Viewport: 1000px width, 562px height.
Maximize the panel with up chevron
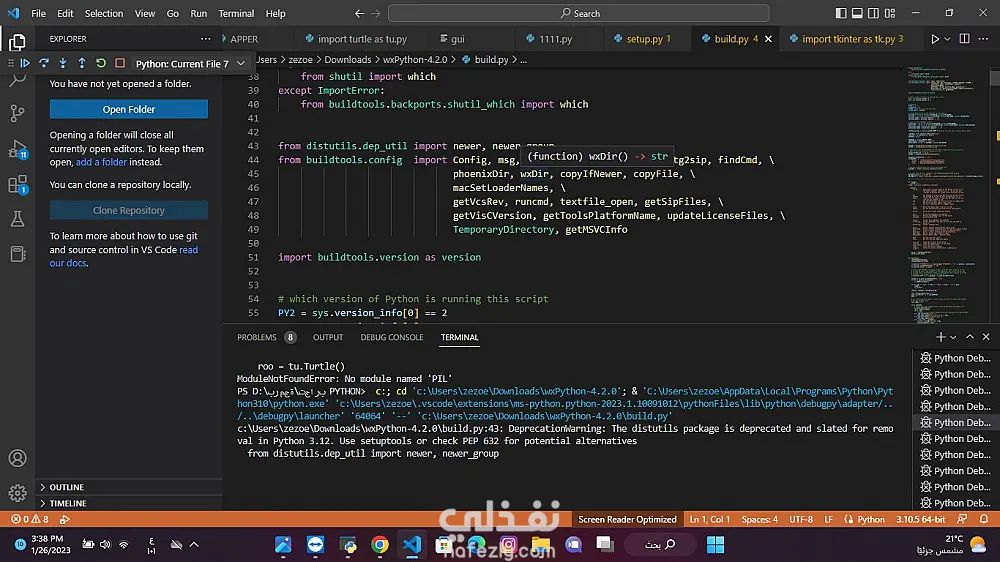point(969,337)
